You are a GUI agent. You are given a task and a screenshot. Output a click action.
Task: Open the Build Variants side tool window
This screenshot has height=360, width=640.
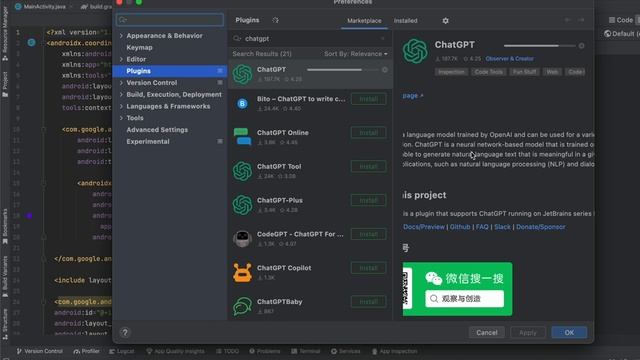(5, 278)
